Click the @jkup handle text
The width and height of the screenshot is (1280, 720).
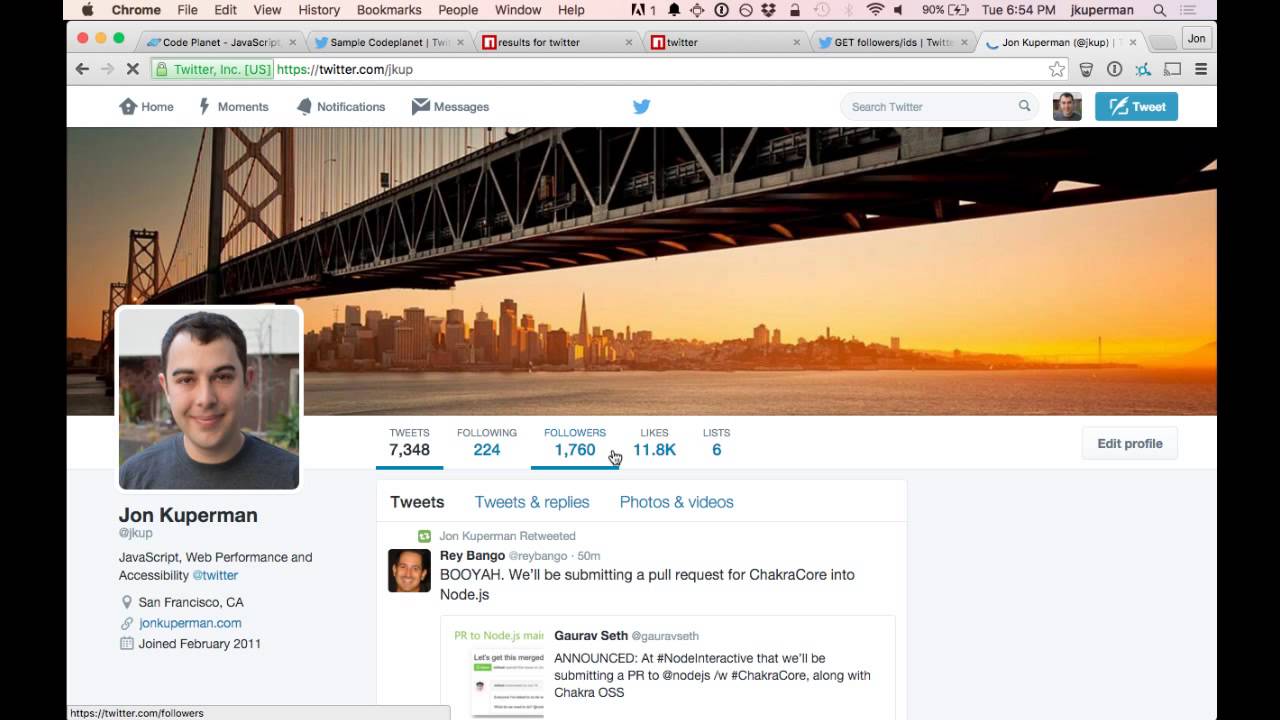tap(135, 533)
